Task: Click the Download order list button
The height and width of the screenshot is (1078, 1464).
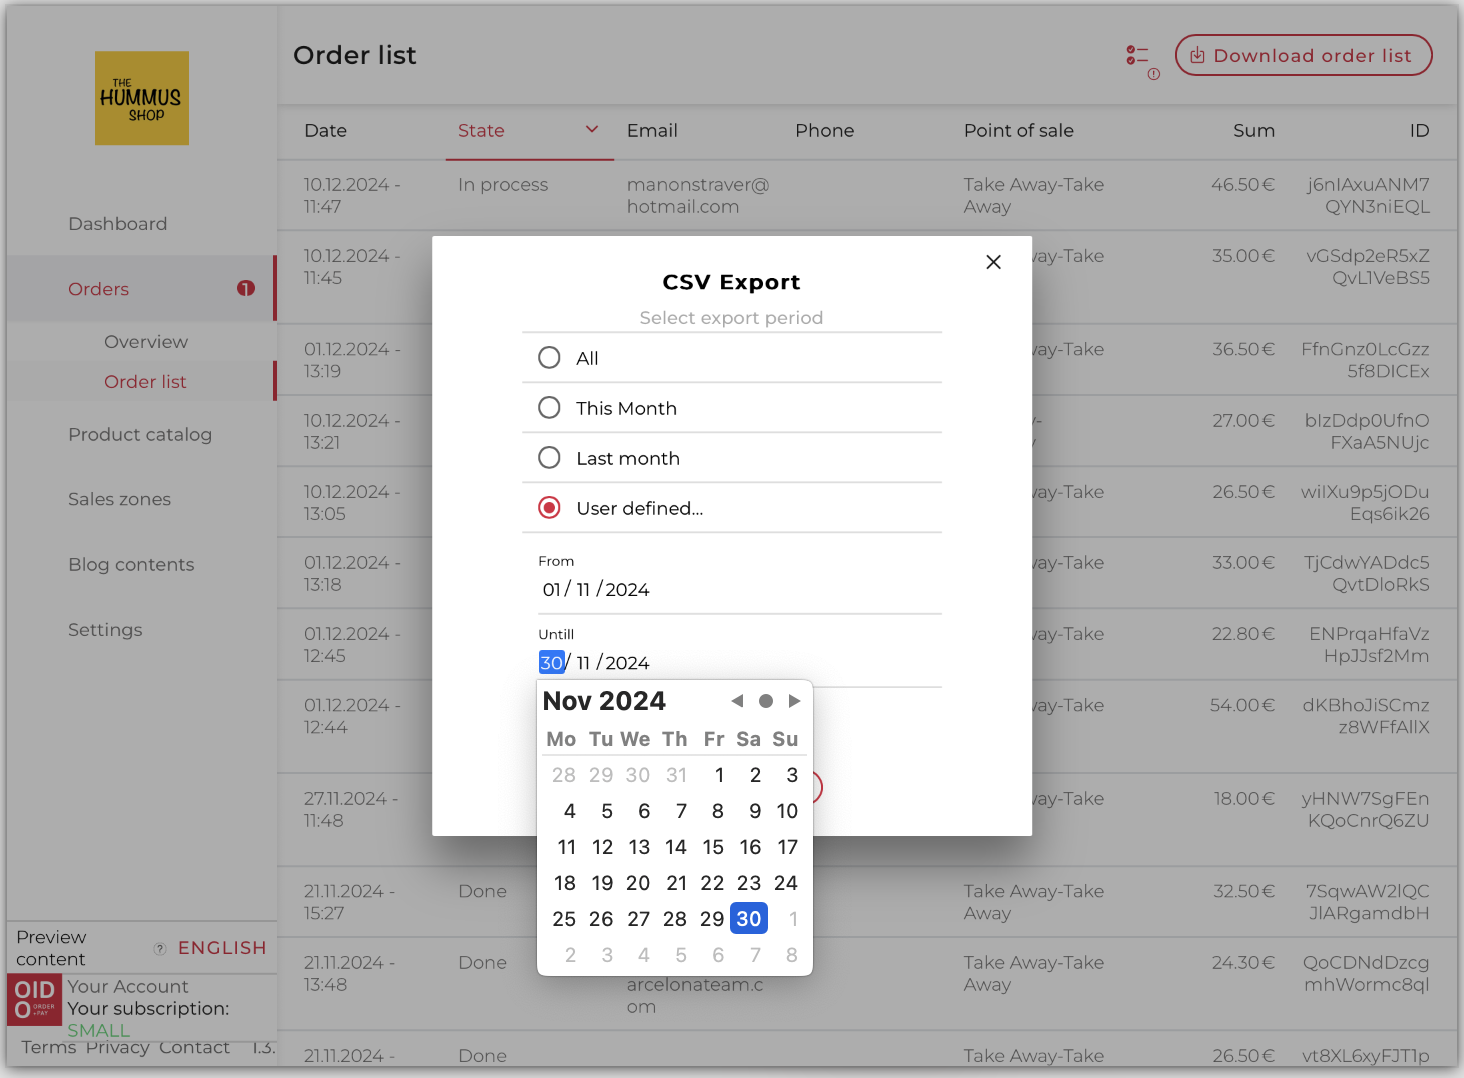Action: click(x=1303, y=56)
